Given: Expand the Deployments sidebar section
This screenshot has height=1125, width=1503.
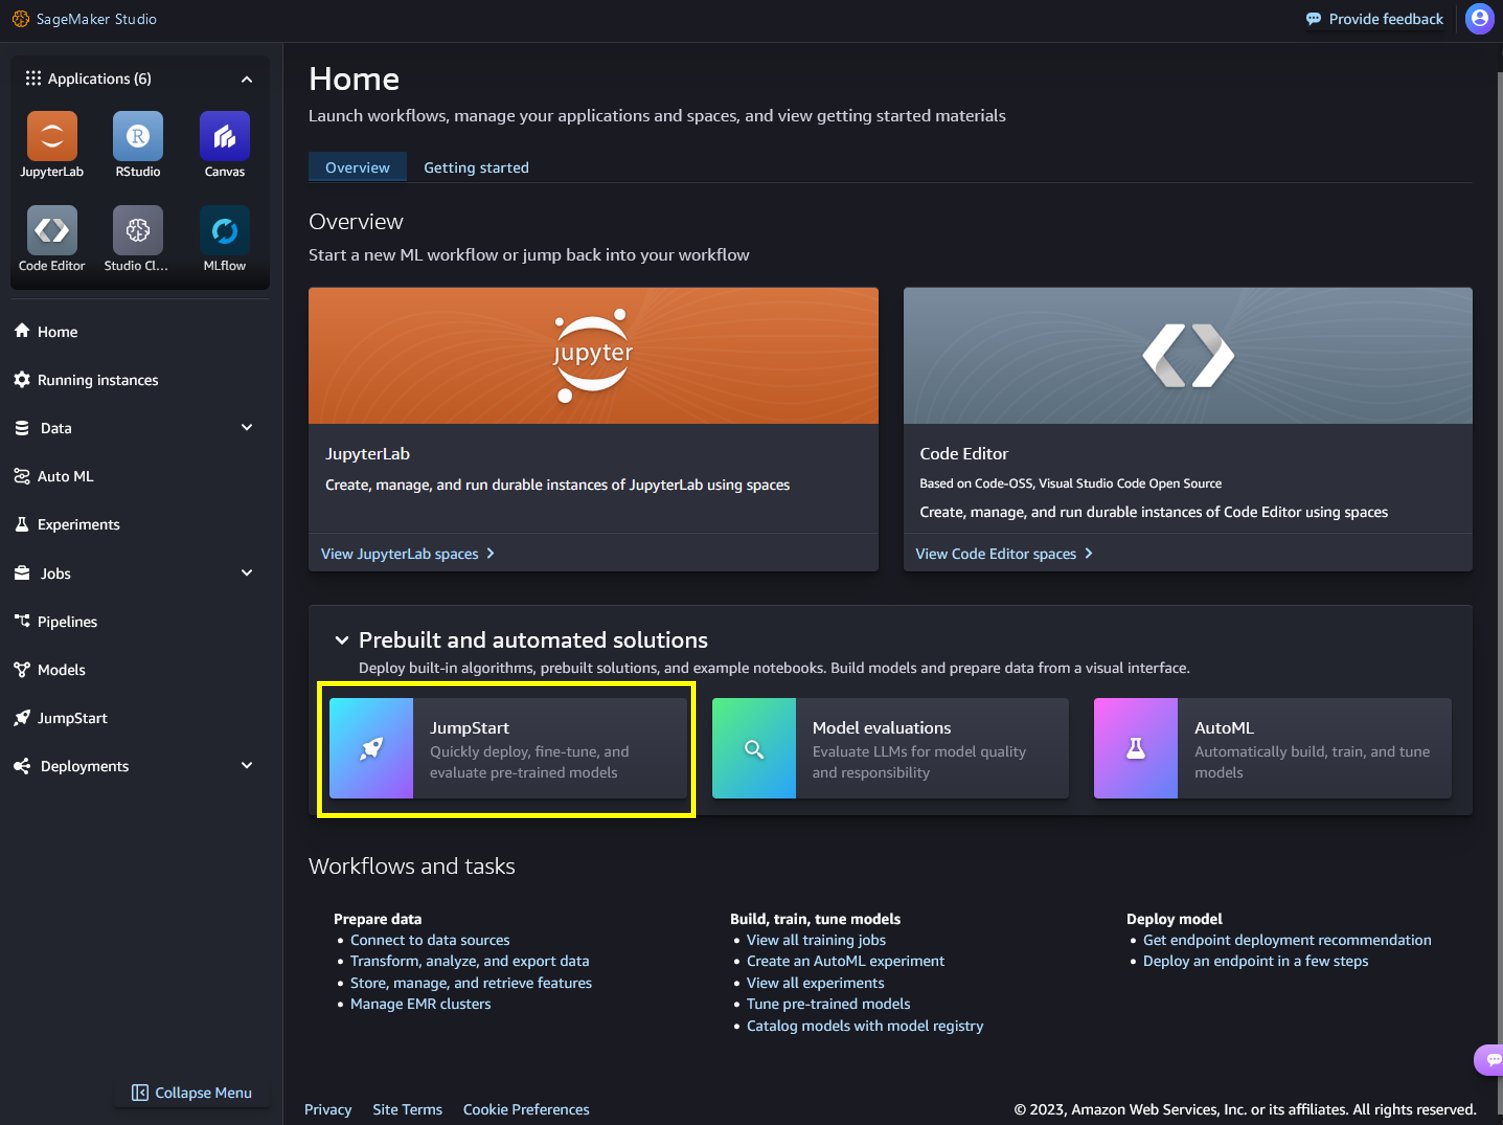Looking at the screenshot, I should [246, 766].
